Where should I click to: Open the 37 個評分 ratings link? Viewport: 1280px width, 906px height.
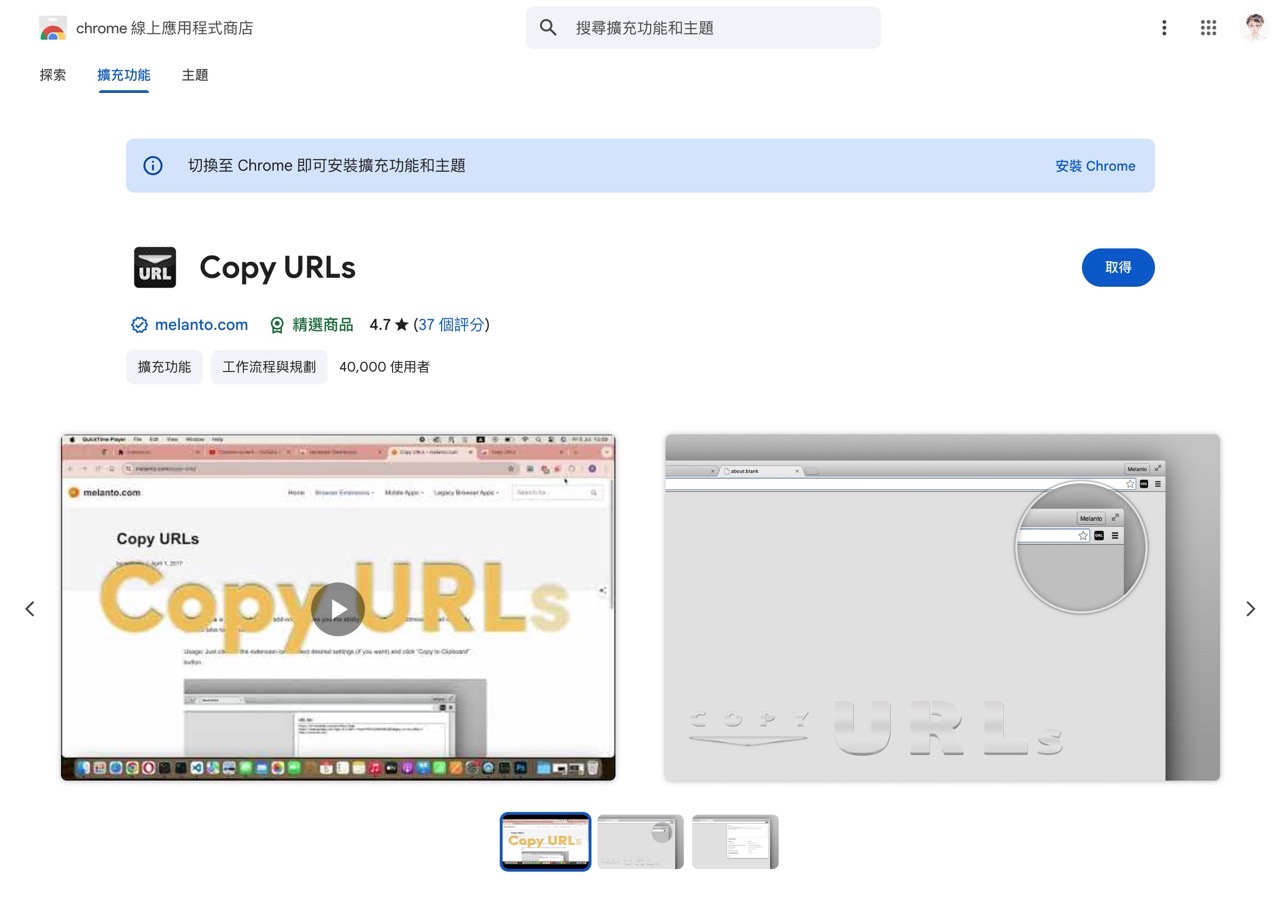[452, 325]
